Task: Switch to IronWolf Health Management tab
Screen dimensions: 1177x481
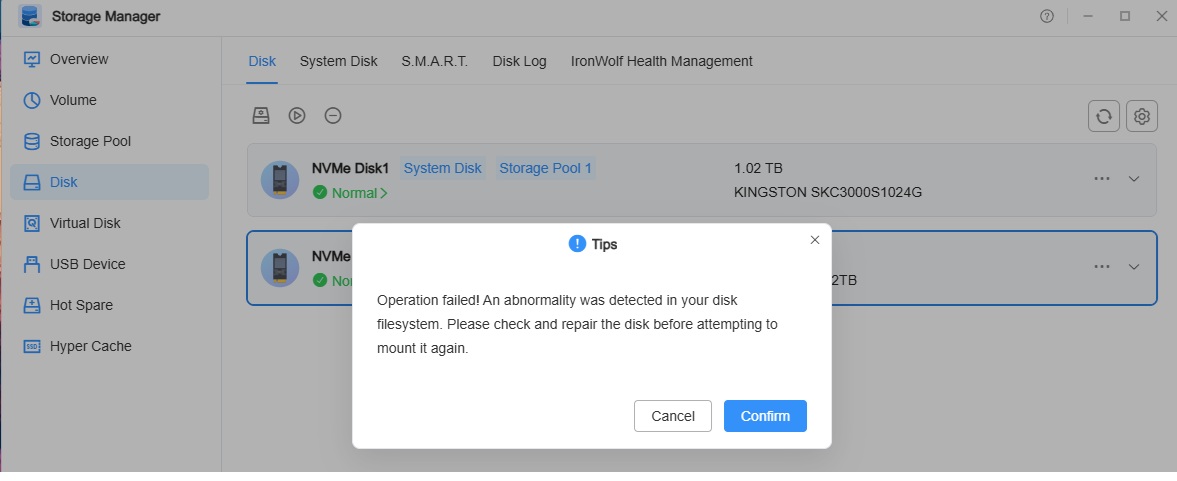Action: click(661, 62)
